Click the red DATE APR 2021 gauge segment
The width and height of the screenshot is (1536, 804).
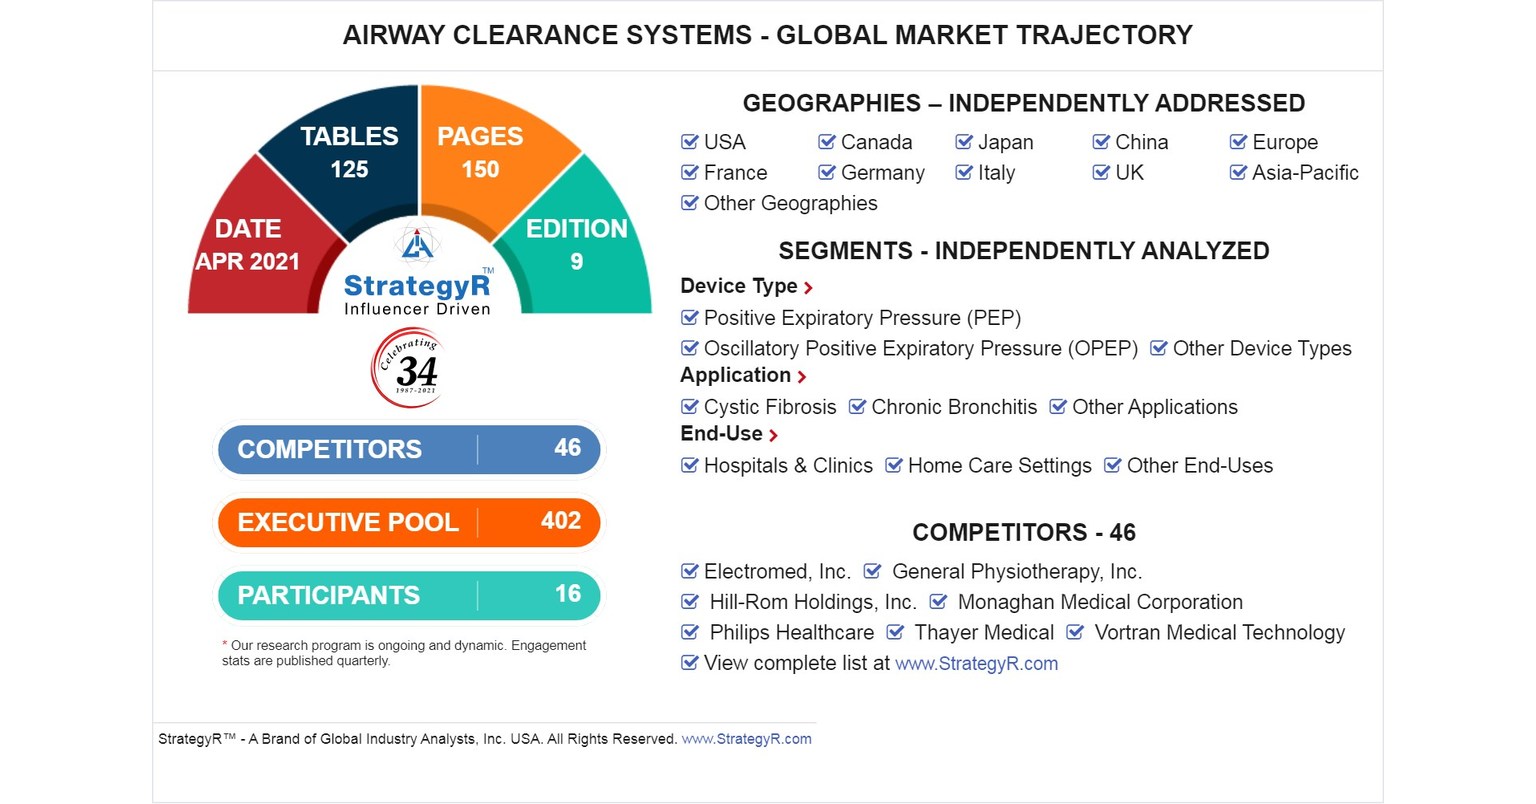(x=247, y=244)
